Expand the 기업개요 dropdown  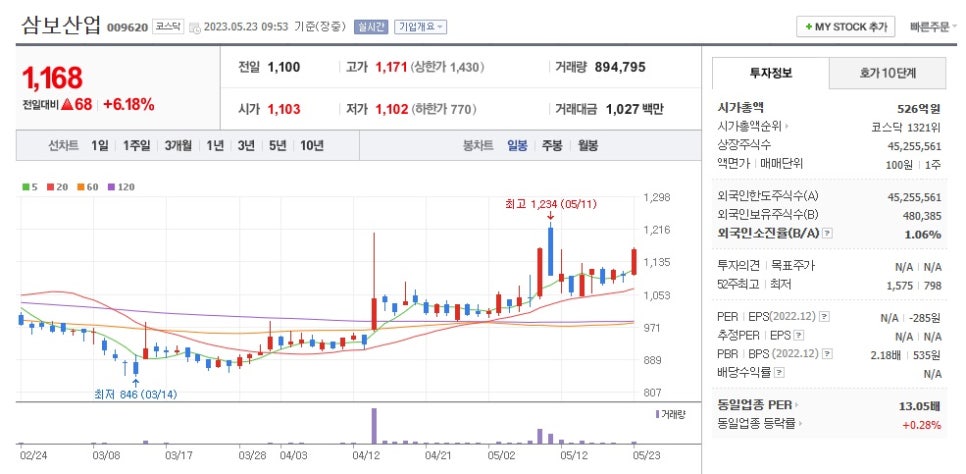coord(421,27)
